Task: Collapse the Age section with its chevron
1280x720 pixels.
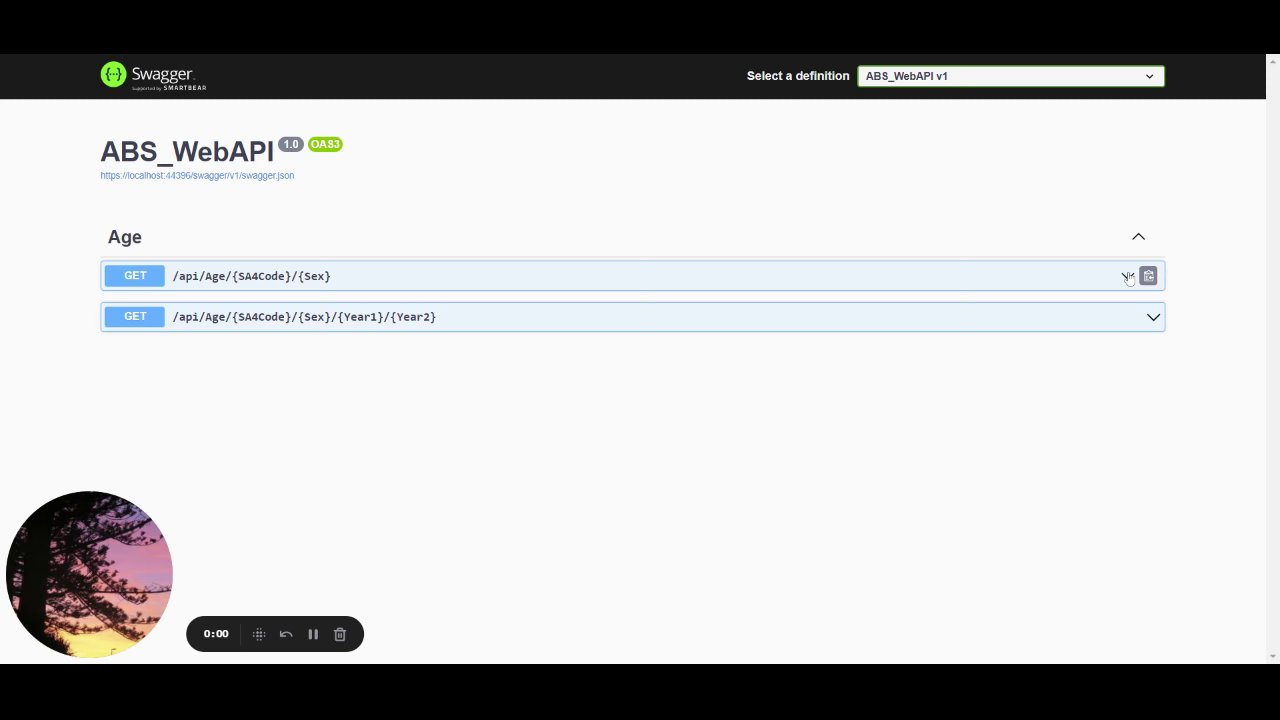Action: pos(1138,237)
